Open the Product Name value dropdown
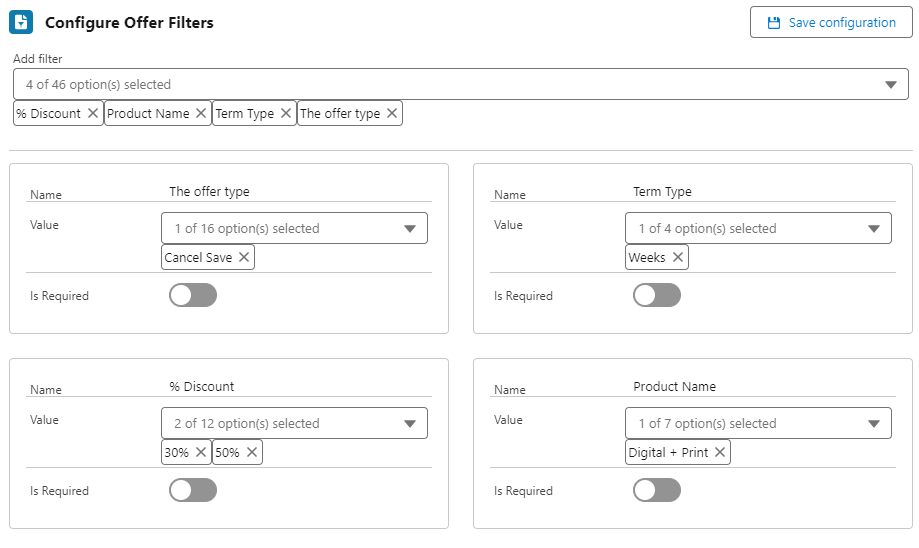This screenshot has height=548, width=919. [x=758, y=423]
